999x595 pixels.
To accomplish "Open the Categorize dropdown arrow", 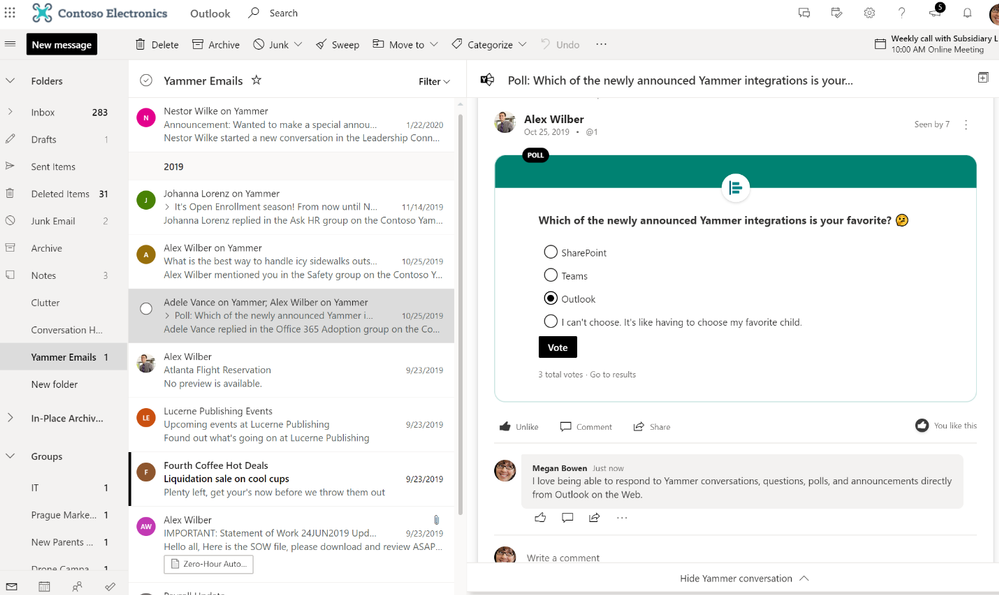I will click(522, 44).
